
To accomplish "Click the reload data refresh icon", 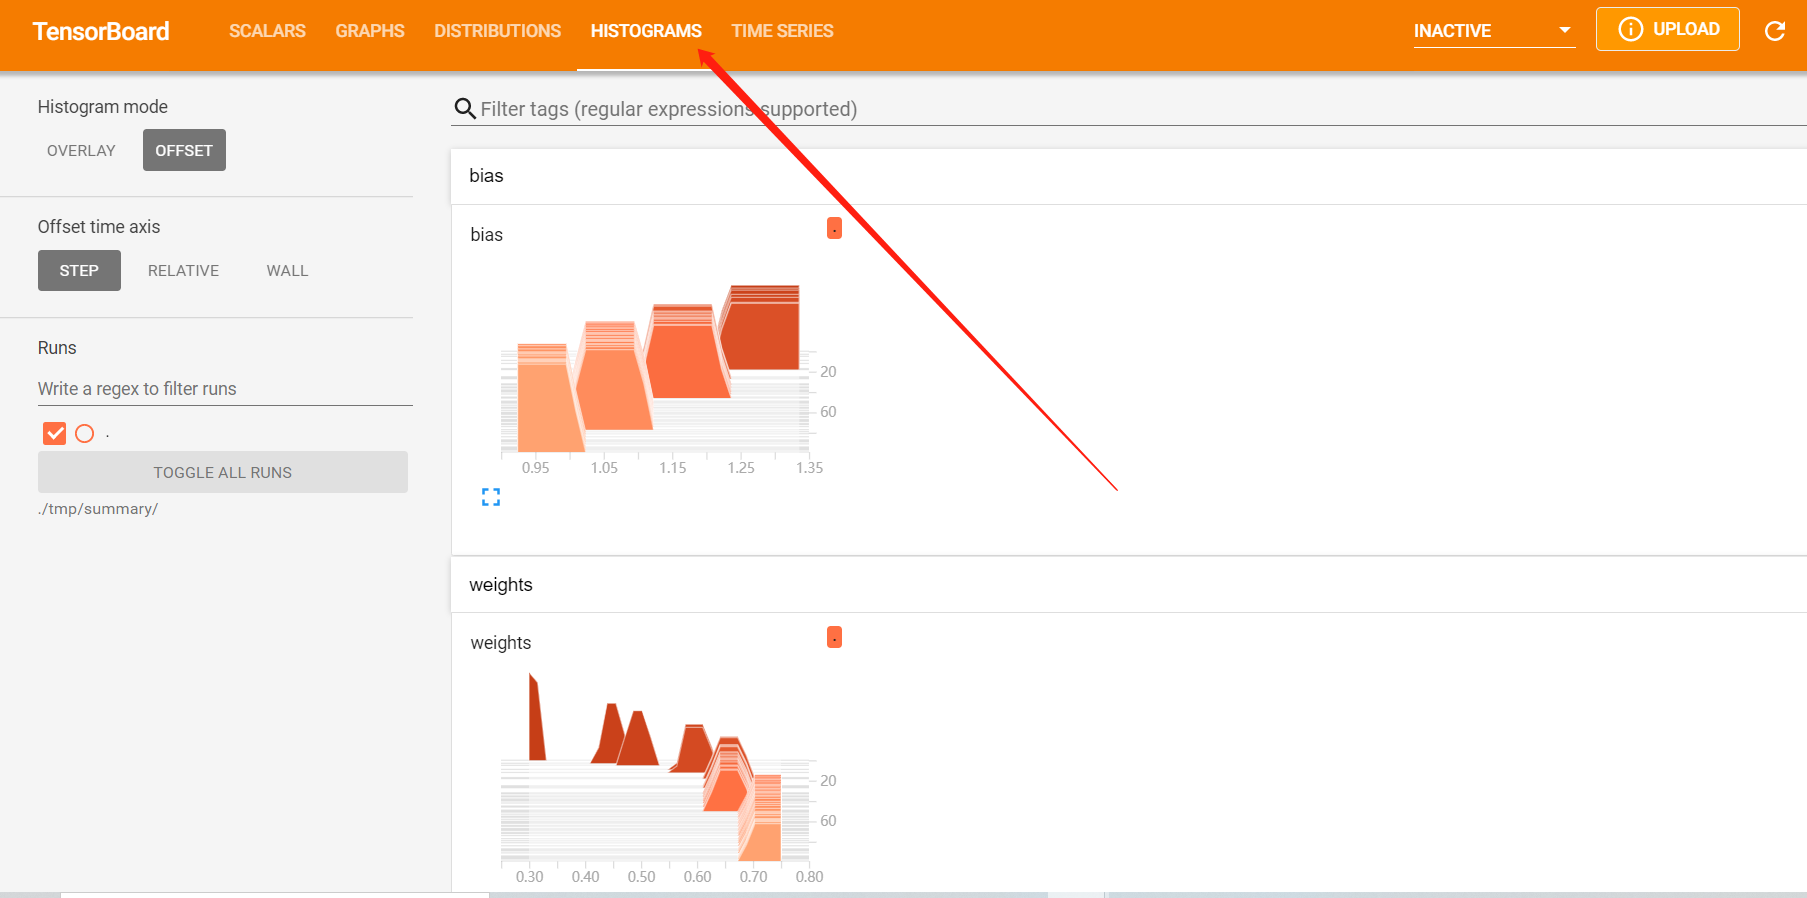I will pyautogui.click(x=1775, y=31).
